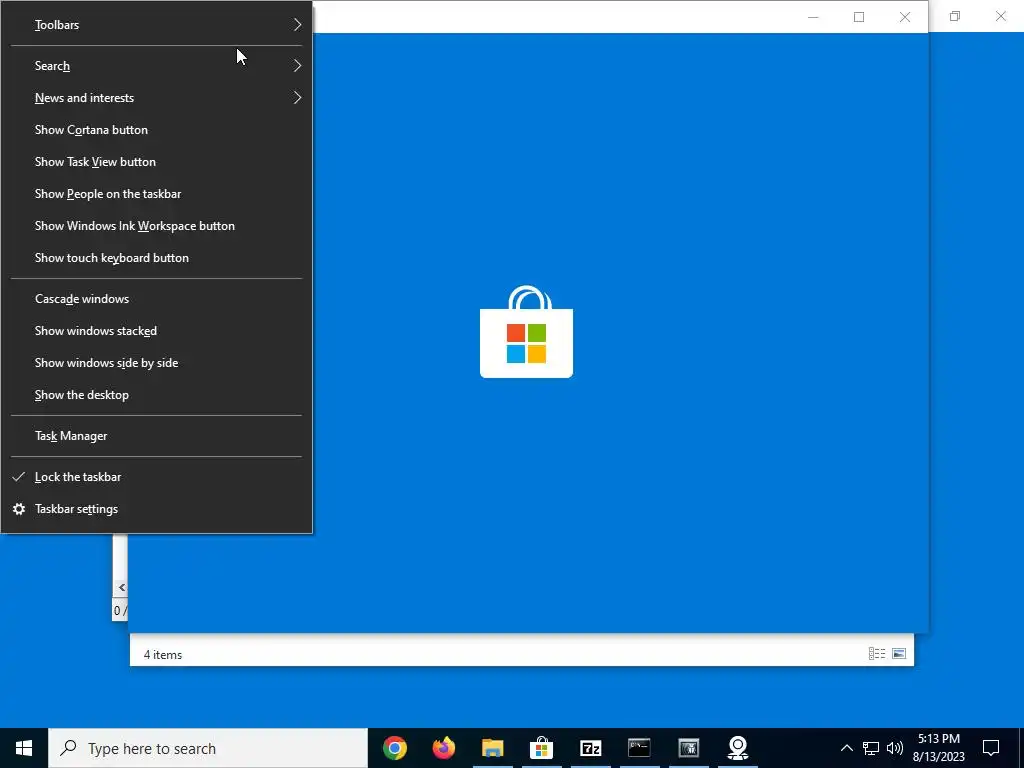Launch Firefox from the taskbar

coord(443,748)
